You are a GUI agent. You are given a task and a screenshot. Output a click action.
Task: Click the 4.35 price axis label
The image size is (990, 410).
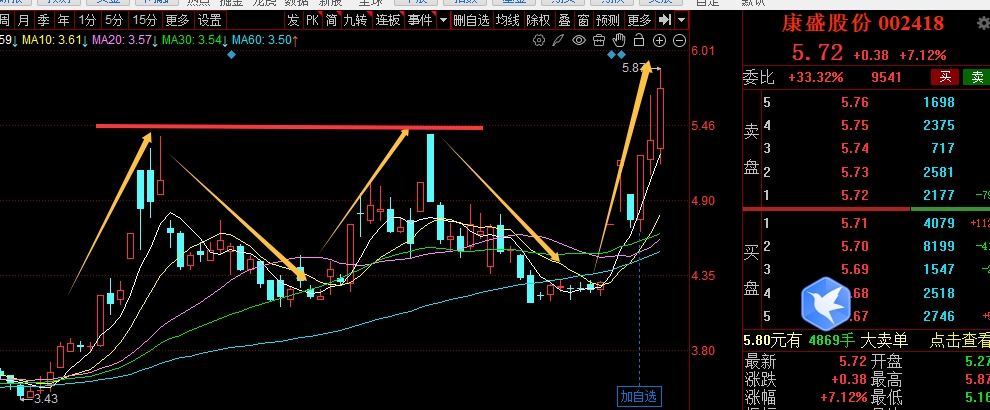click(x=701, y=276)
